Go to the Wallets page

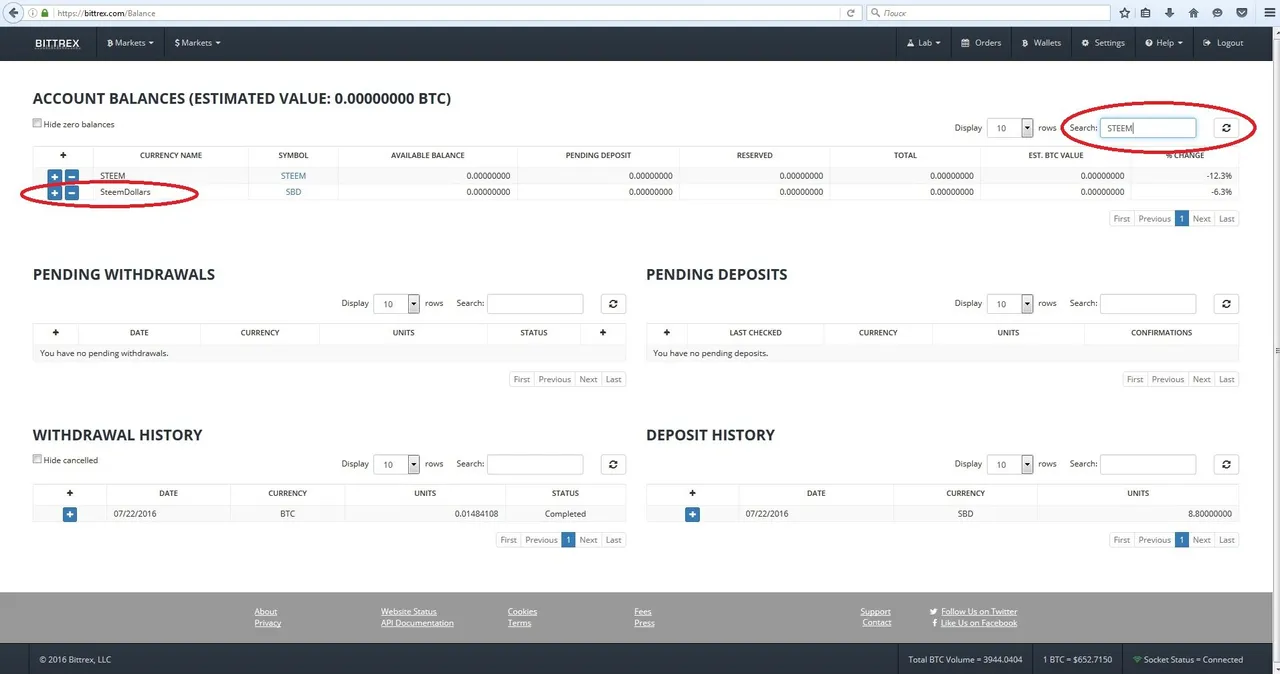[1041, 43]
